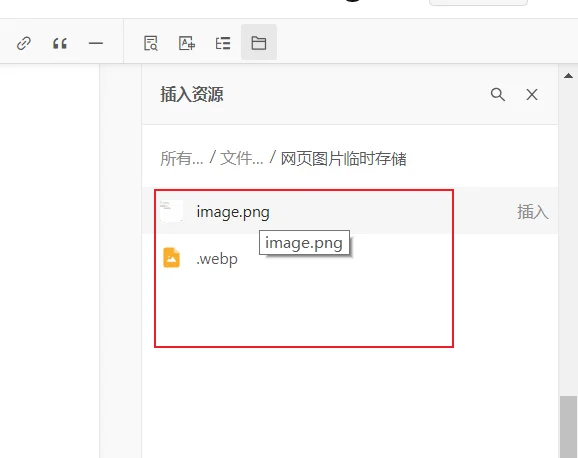Insert a hyperlink with the link icon
Screen dimensions: 578x458
(24, 43)
